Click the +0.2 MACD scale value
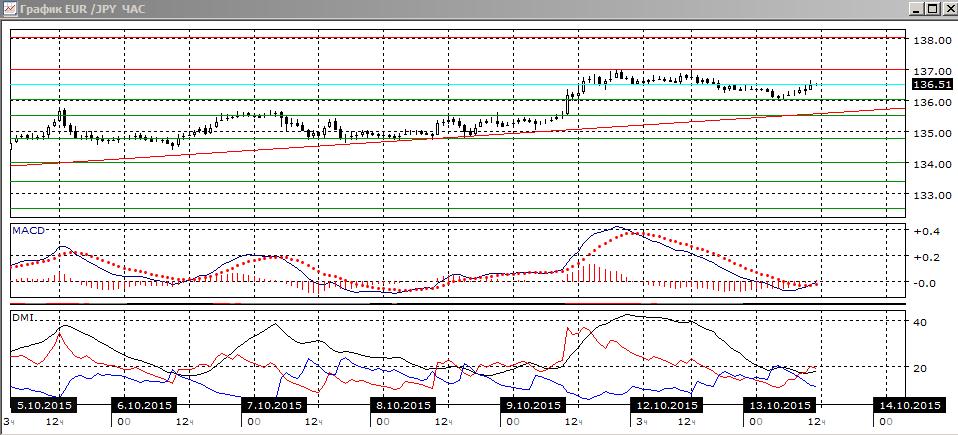Image resolution: width=958 pixels, height=435 pixels. click(x=926, y=257)
